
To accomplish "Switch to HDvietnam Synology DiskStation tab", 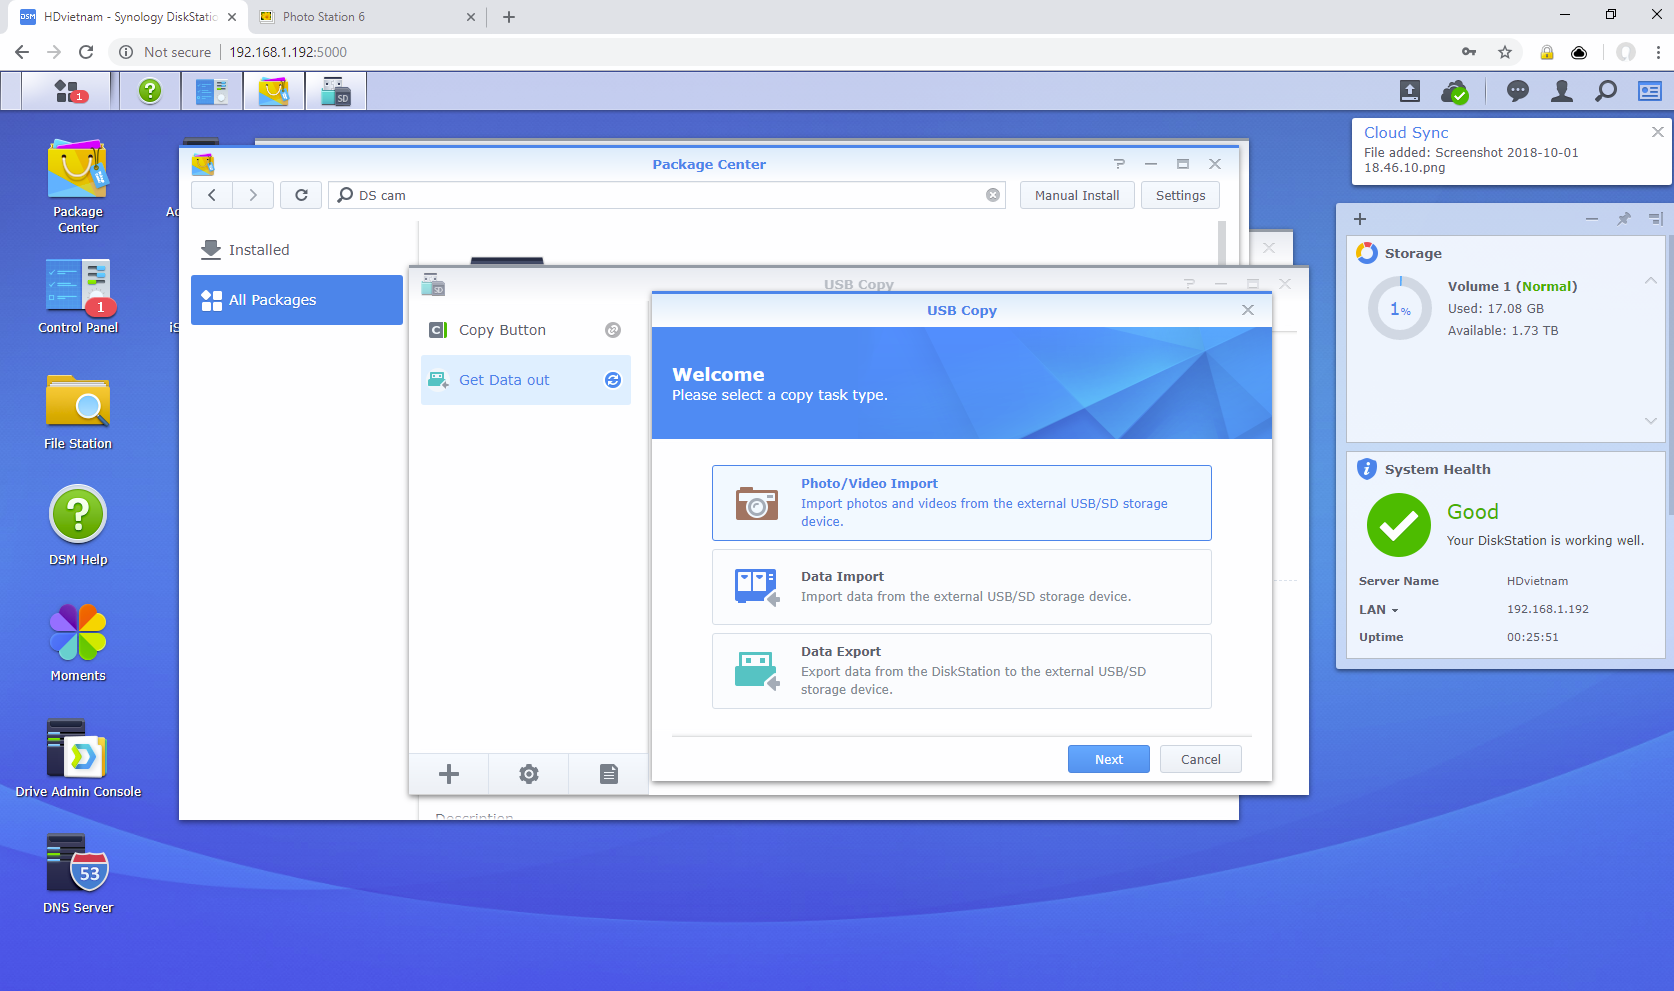I will click(x=128, y=17).
